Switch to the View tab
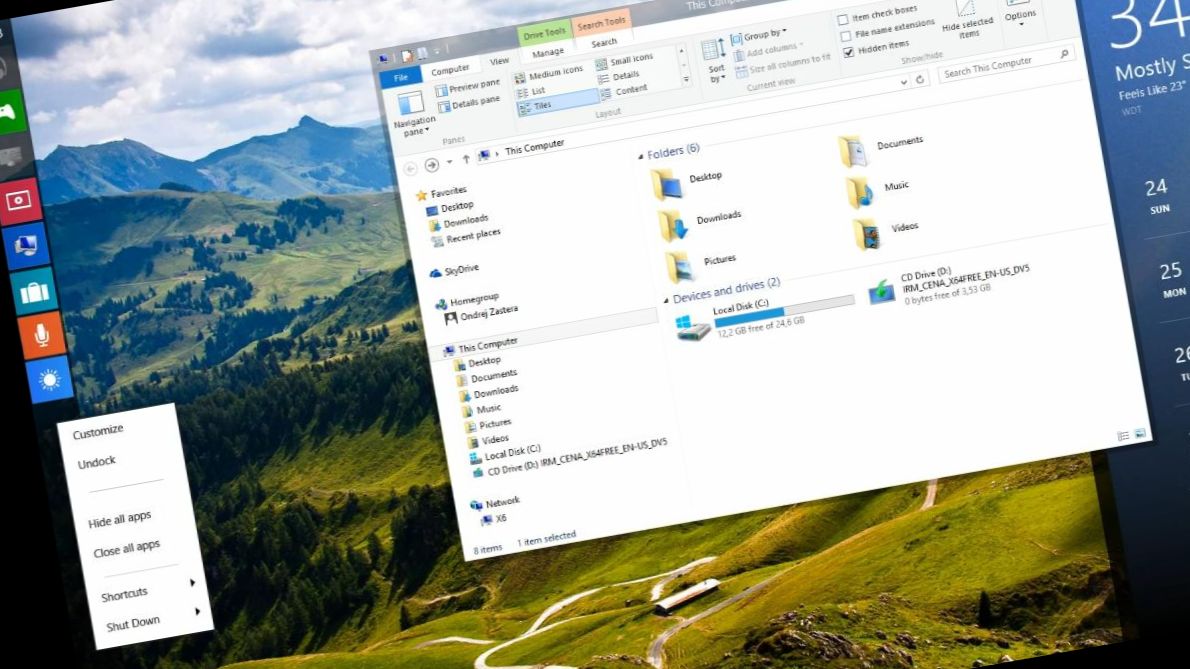This screenshot has width=1190, height=669. pos(499,61)
